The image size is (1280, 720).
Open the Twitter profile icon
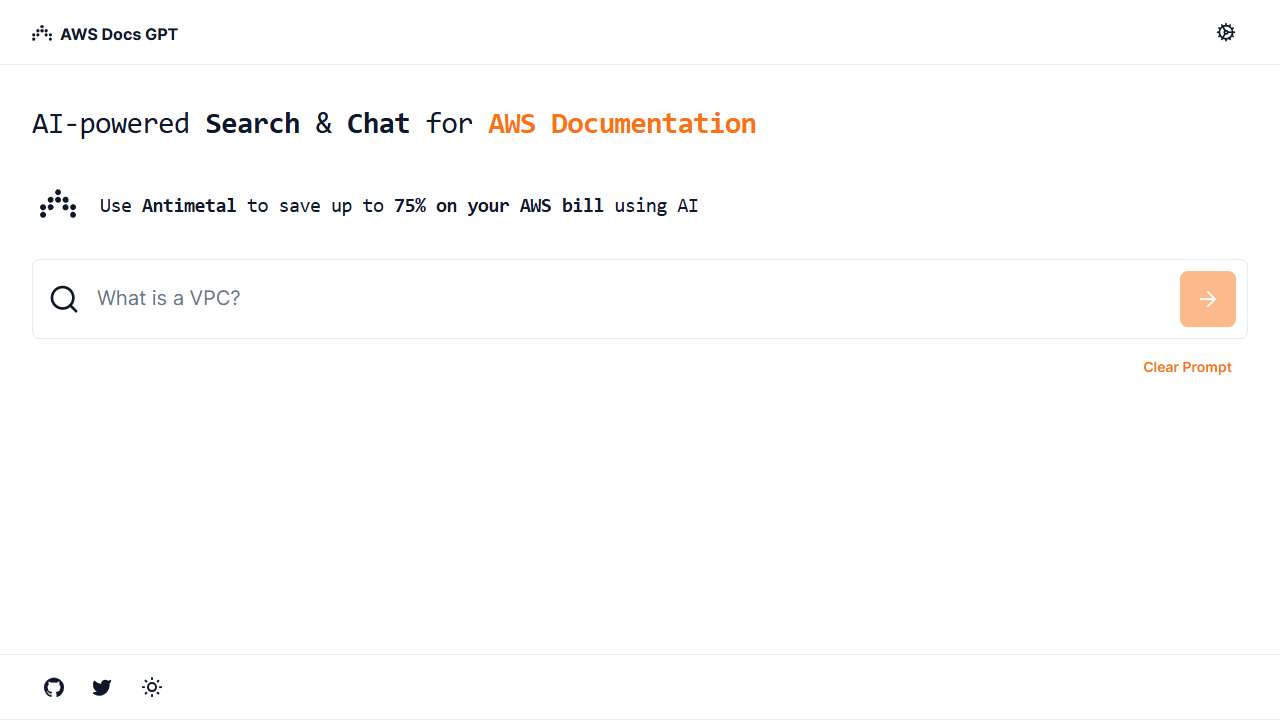101,687
